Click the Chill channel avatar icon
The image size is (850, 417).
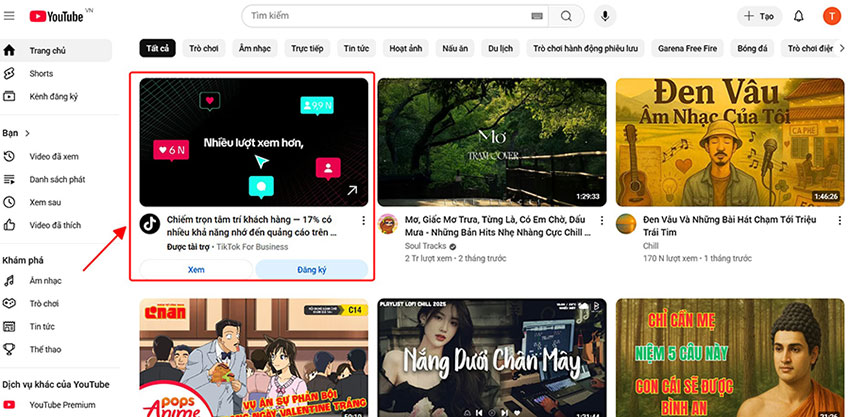click(626, 224)
